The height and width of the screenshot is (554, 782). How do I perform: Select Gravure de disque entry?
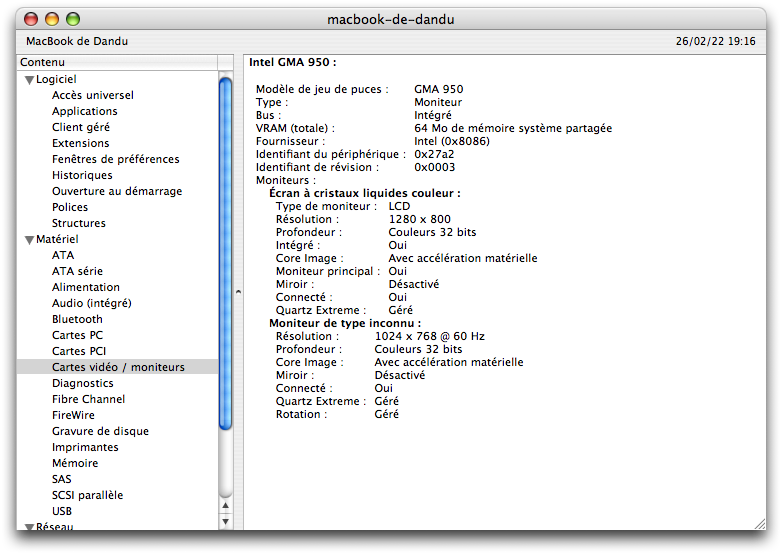[x=100, y=431]
